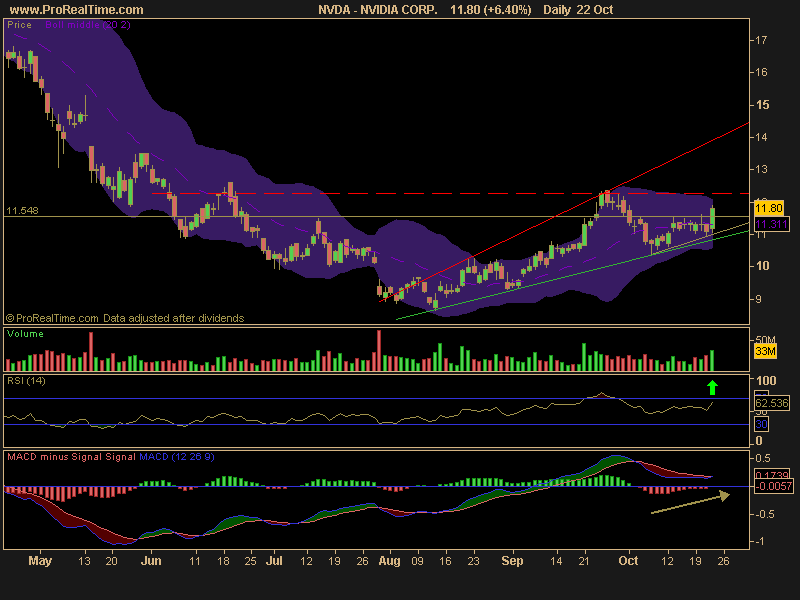The width and height of the screenshot is (800, 600).
Task: Click the Aug label on date axis
Action: 389,561
